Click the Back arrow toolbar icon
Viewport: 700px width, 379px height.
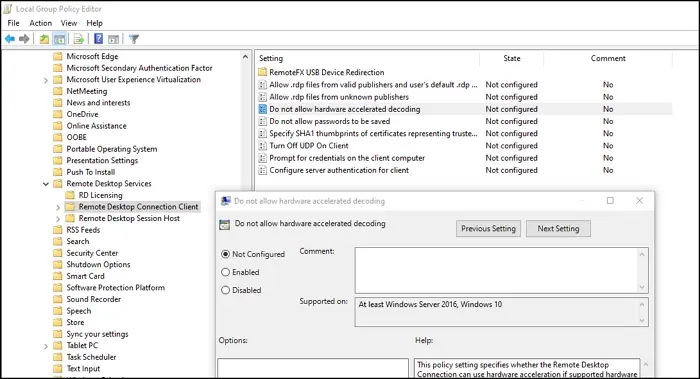point(10,39)
